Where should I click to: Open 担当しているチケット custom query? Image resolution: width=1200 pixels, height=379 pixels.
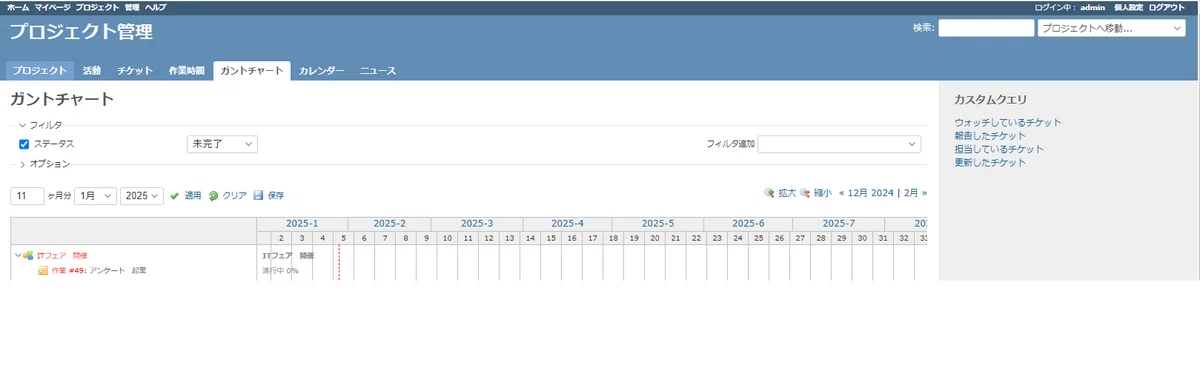tap(999, 149)
